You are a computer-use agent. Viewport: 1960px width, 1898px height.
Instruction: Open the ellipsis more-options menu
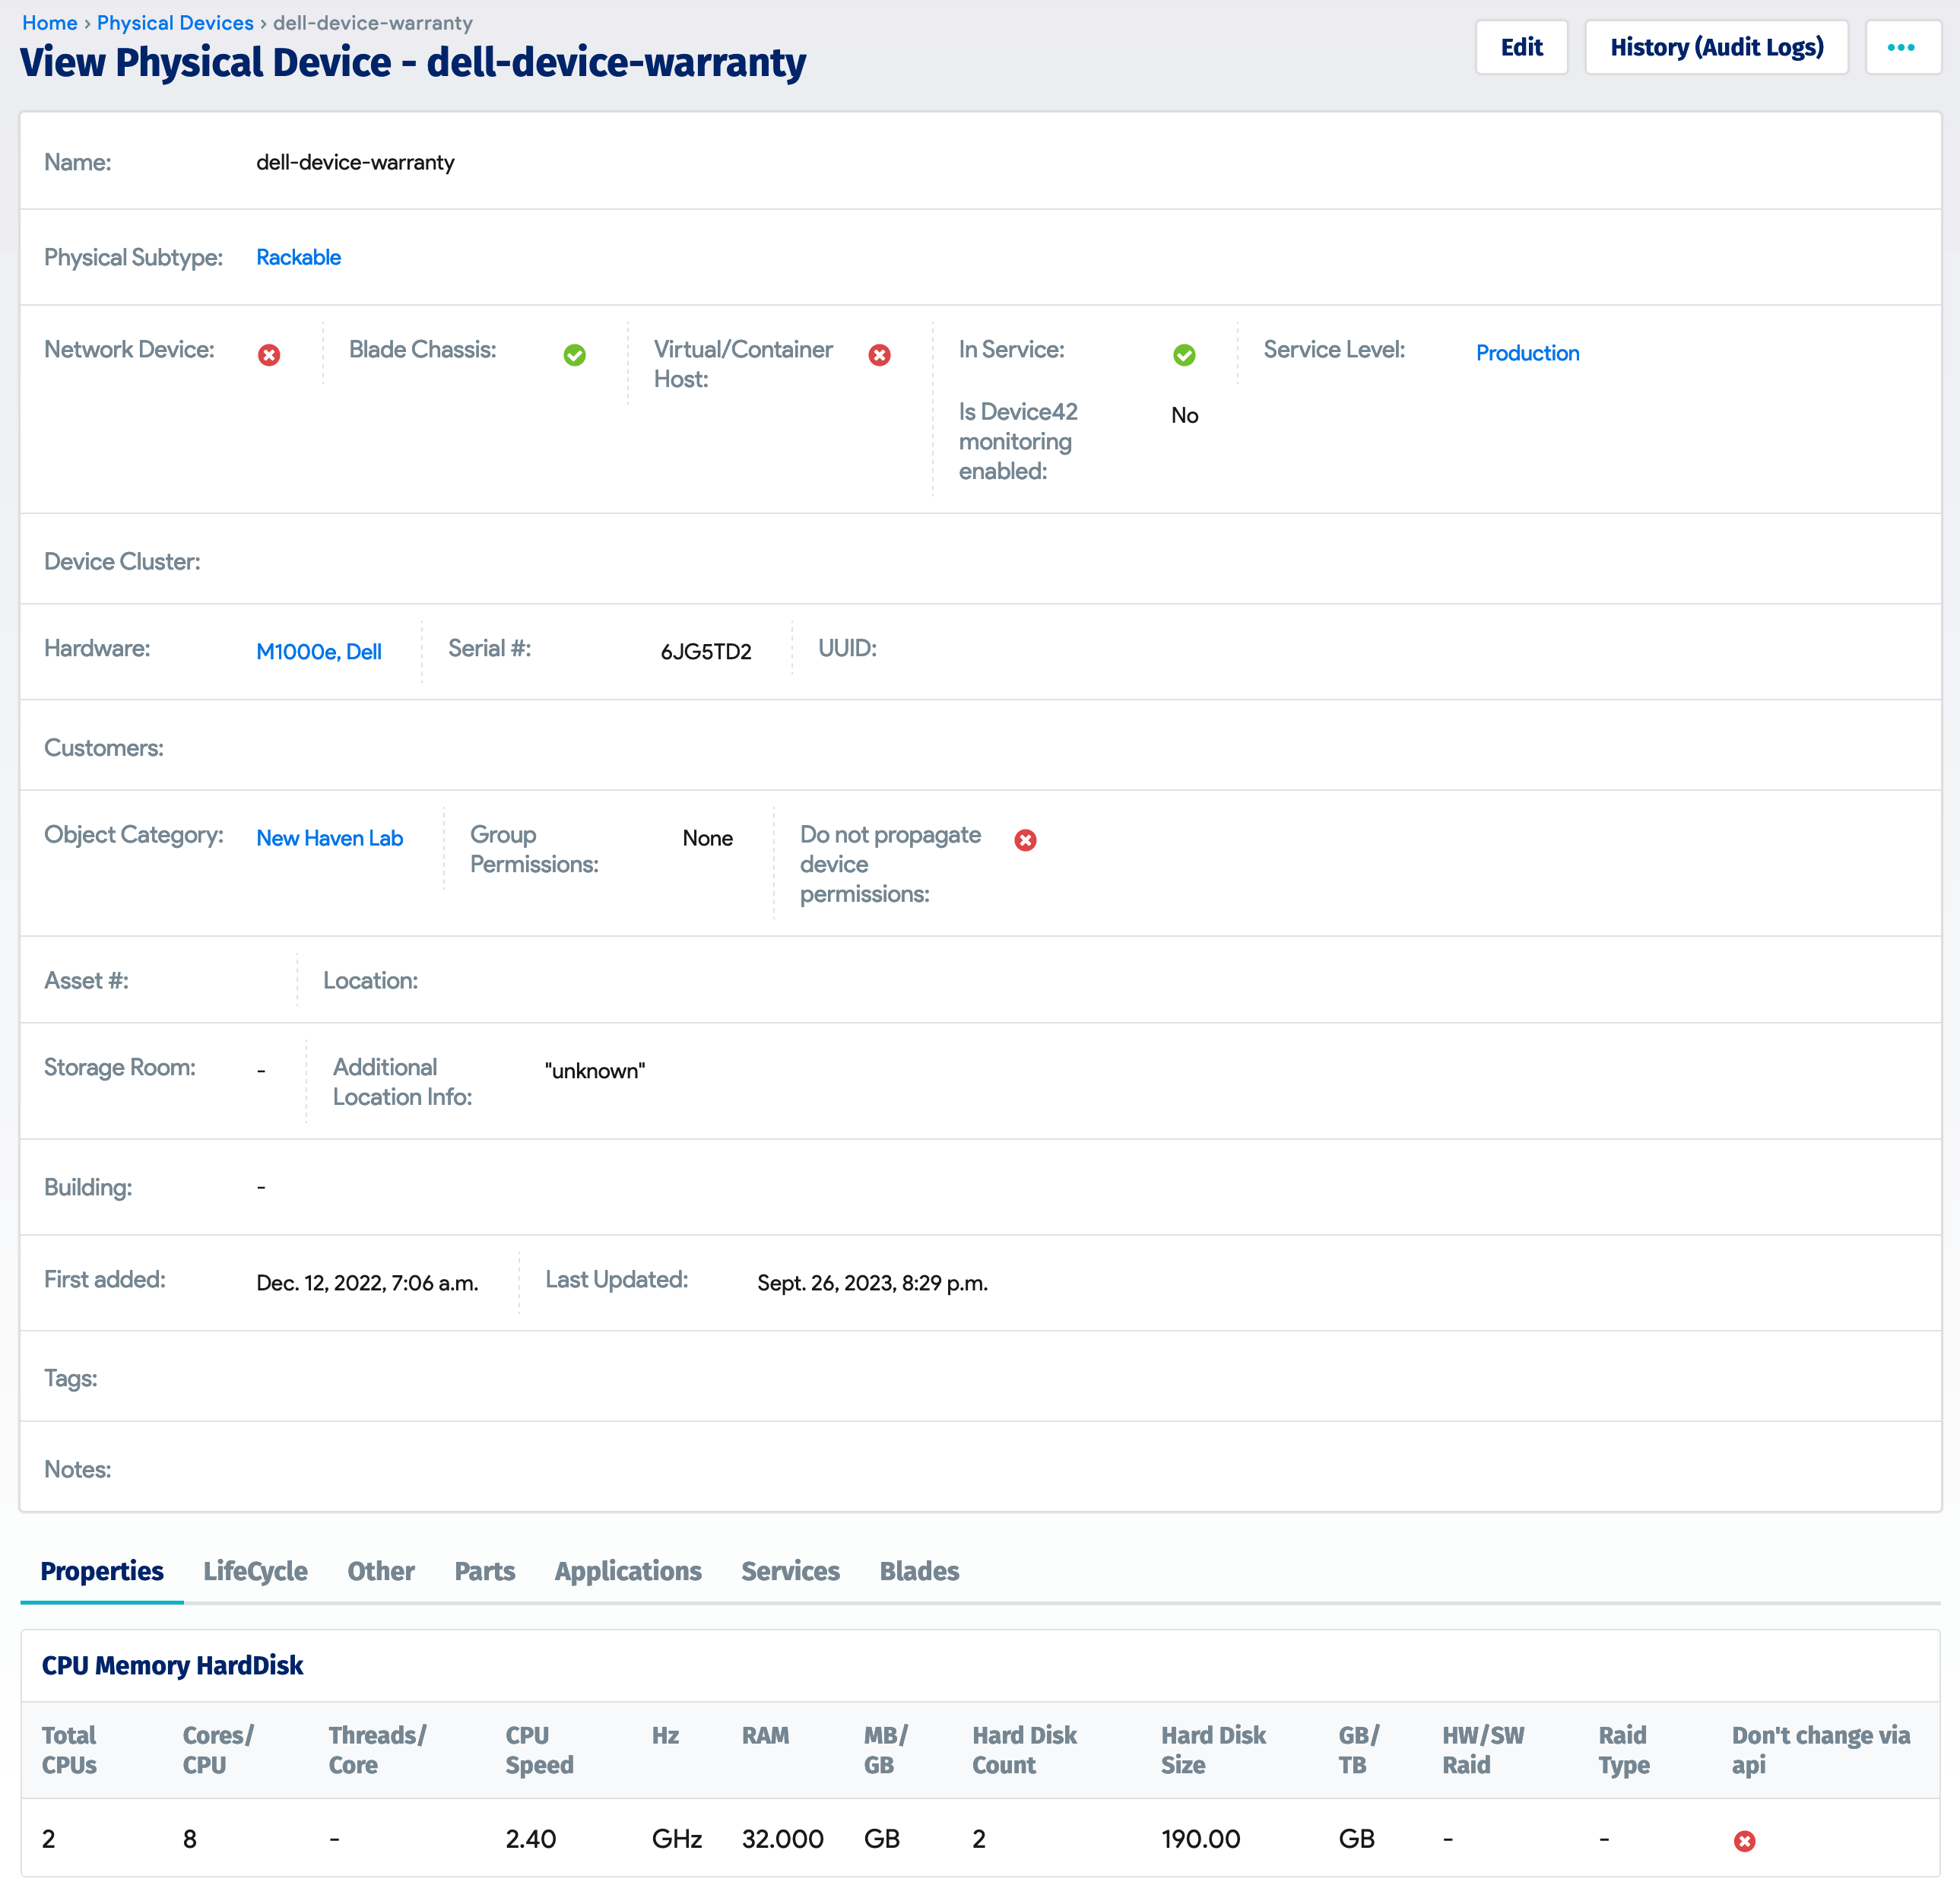click(1903, 46)
